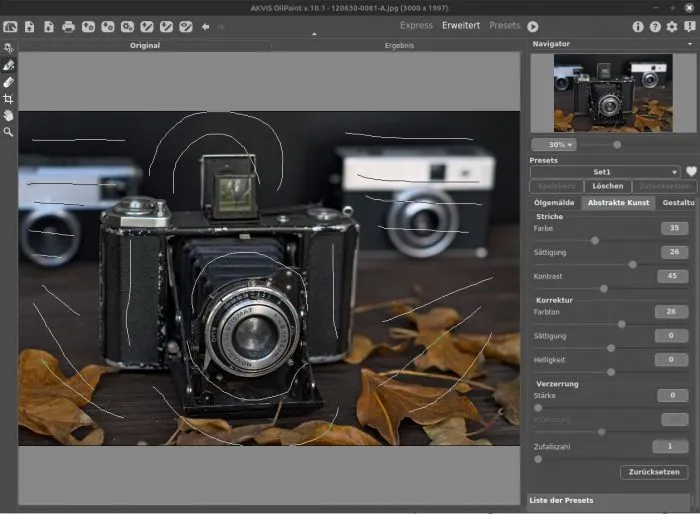Select the crop tool

(x=9, y=99)
